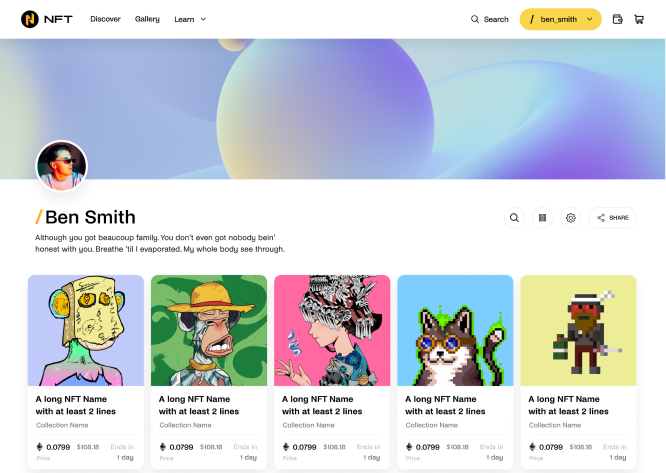Switch to grid view icon
This screenshot has height=473, width=666.
[x=542, y=218]
